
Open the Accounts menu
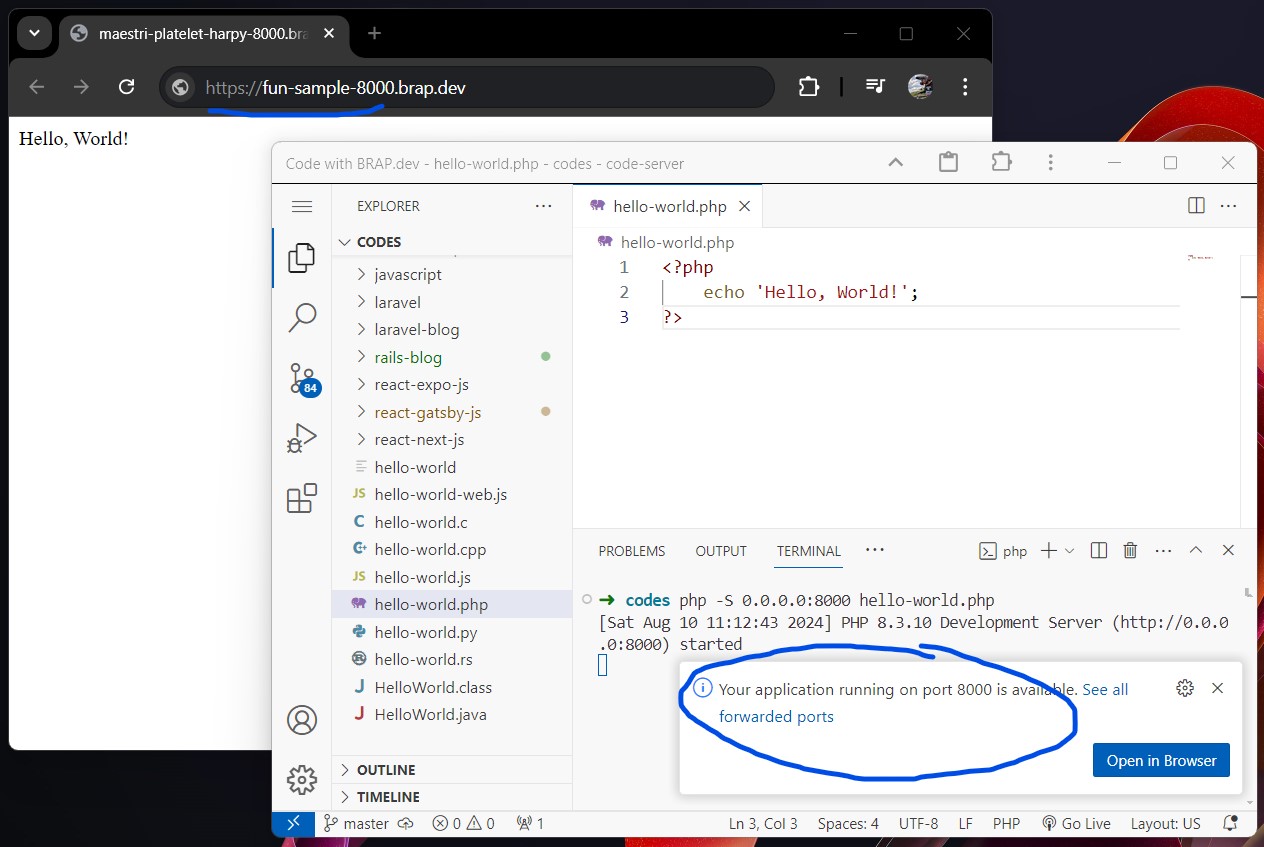coord(301,719)
